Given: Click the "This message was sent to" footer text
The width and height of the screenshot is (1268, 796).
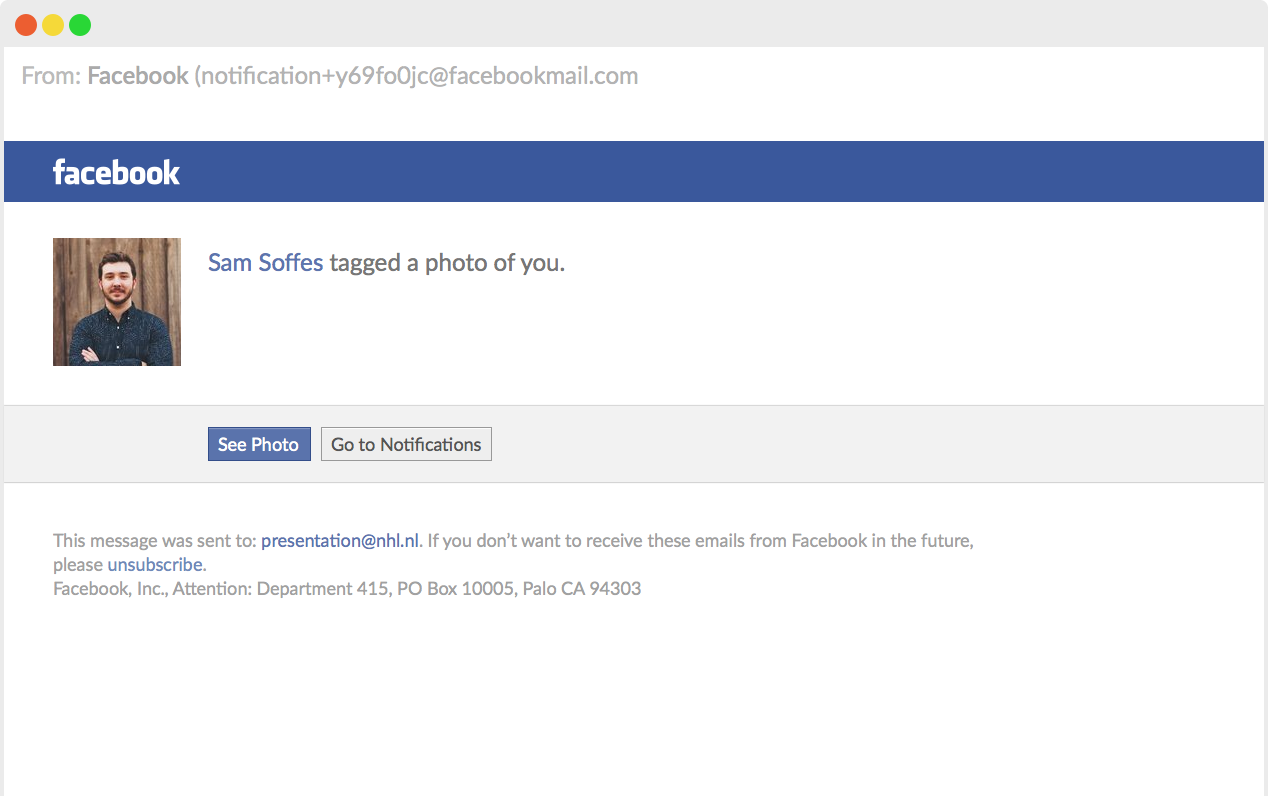Looking at the screenshot, I should 155,541.
